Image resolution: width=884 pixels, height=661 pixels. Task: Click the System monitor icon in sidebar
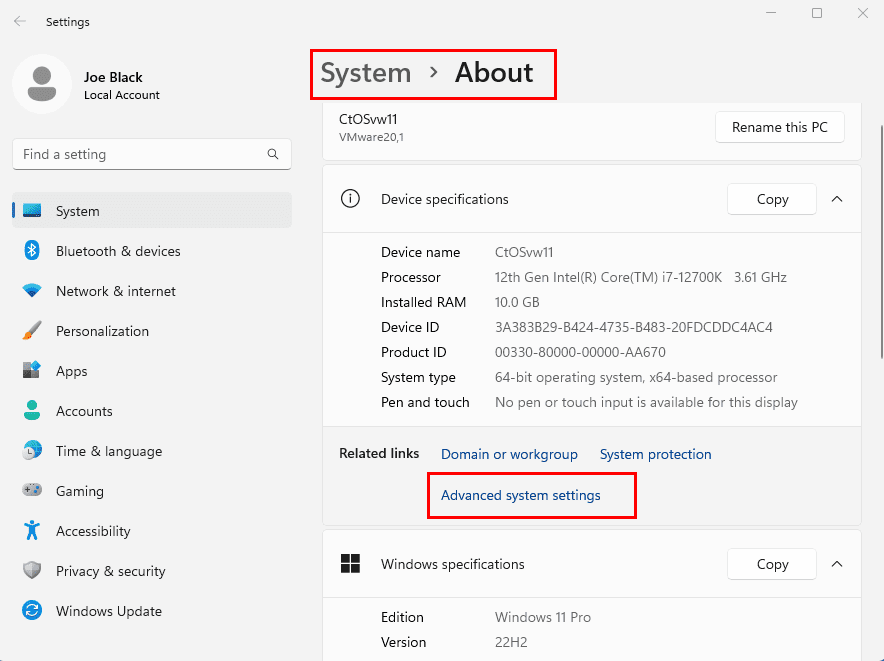pos(32,211)
